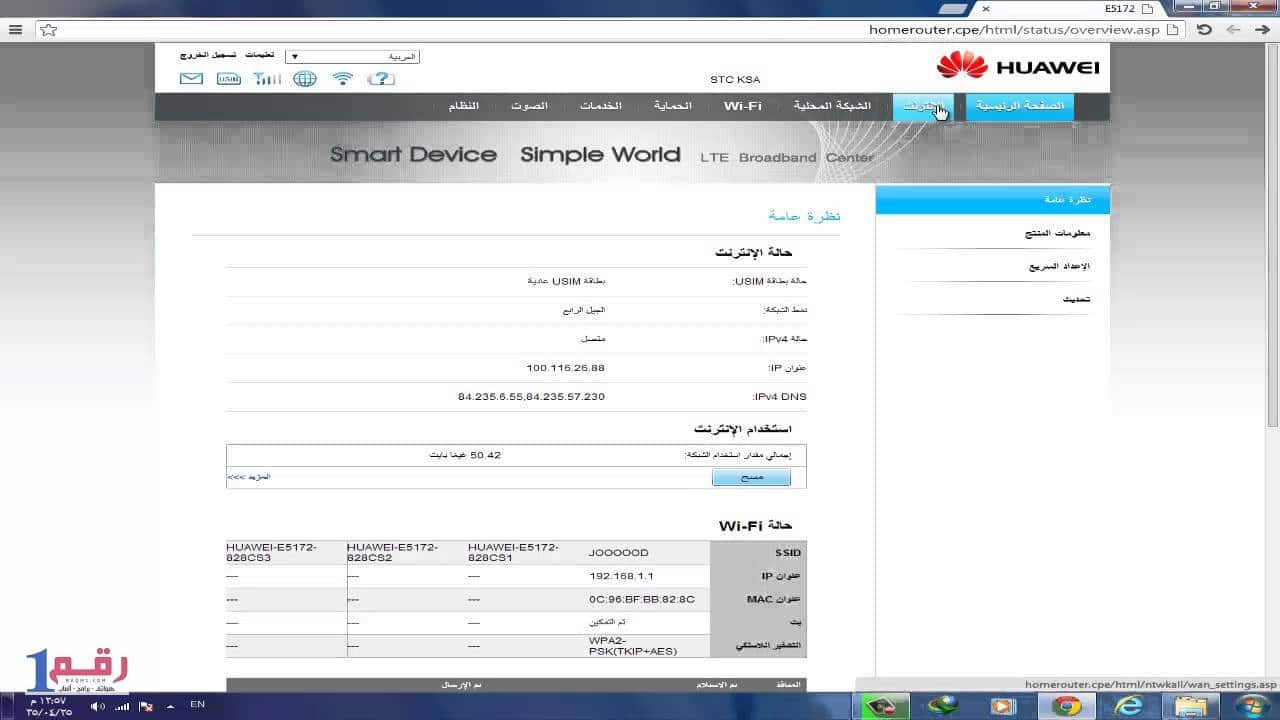Switch to the Wi-Fi tab
The width and height of the screenshot is (1280, 720).
[x=742, y=105]
